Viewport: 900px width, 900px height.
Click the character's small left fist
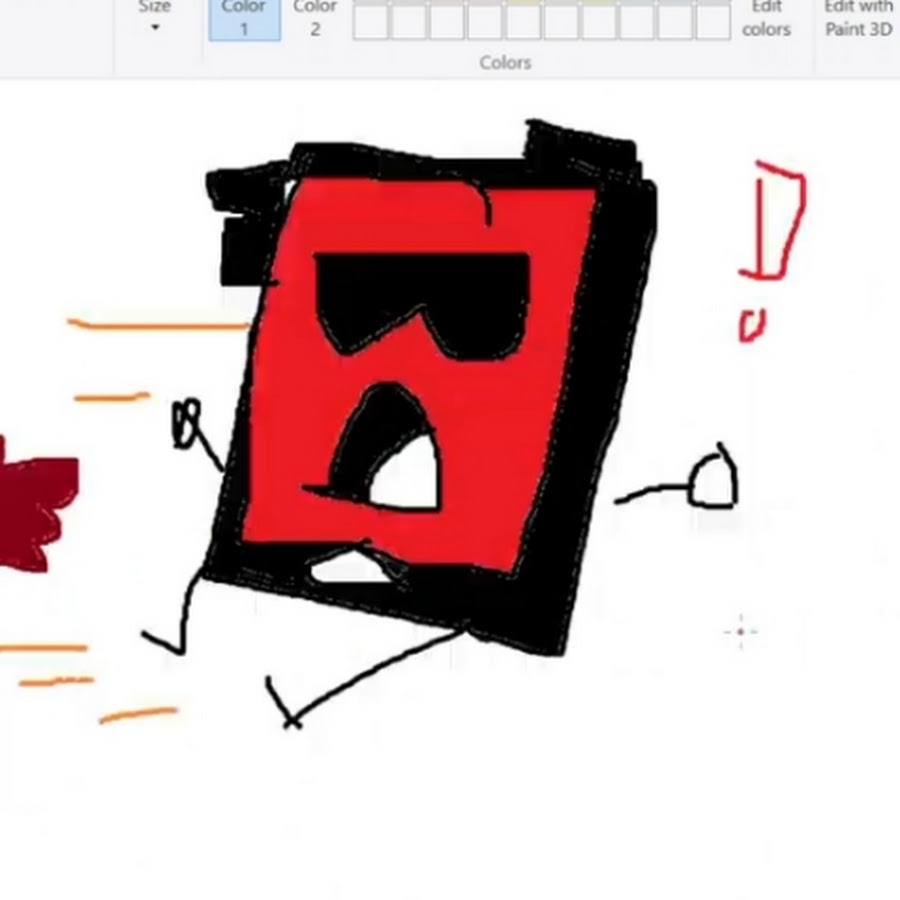click(188, 422)
